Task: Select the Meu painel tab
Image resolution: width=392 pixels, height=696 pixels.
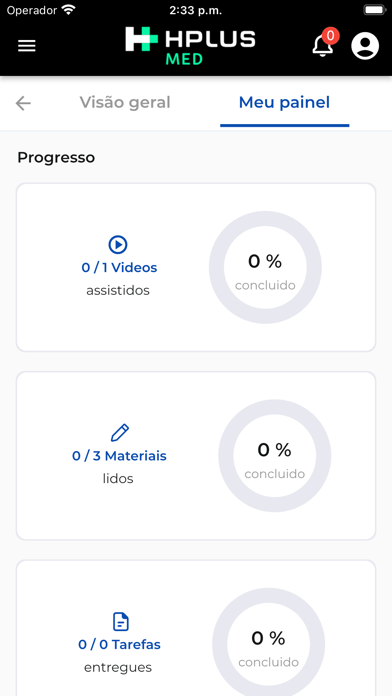Action: click(x=285, y=103)
